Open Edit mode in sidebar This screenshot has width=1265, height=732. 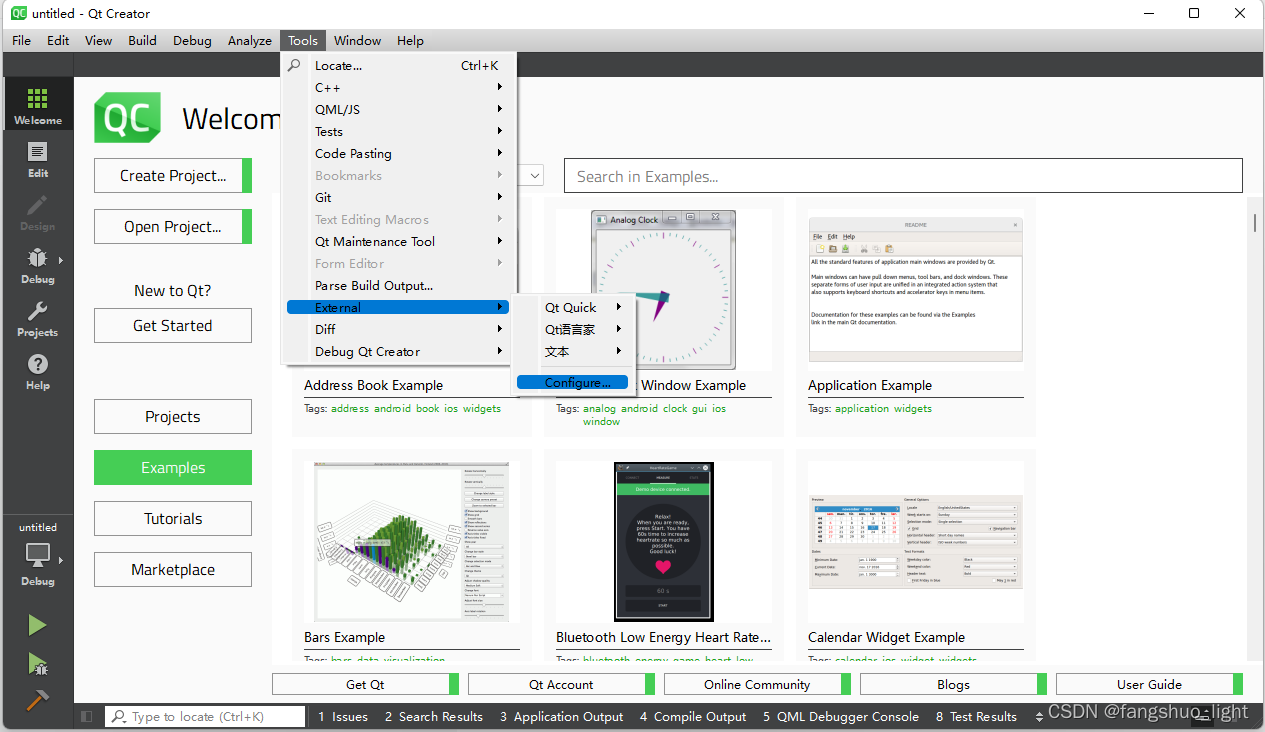point(38,158)
